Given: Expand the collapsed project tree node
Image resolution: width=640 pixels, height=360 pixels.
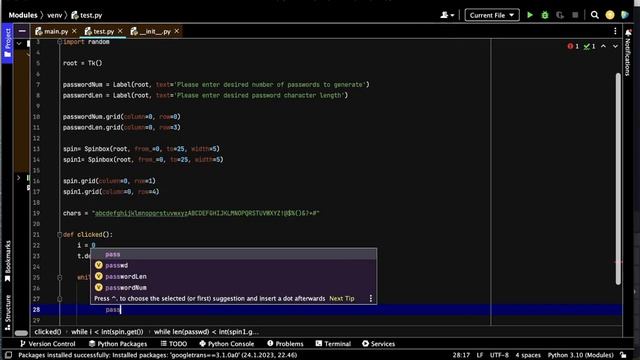Looking at the screenshot, I should (18, 178).
